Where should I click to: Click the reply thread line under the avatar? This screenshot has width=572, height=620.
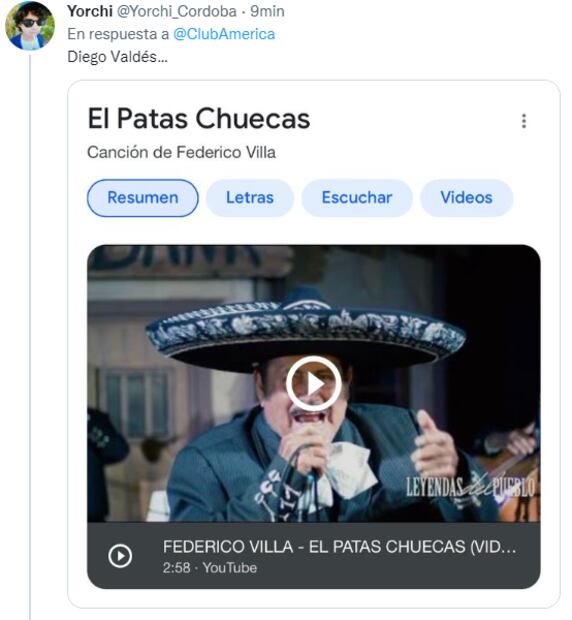tap(30, 336)
